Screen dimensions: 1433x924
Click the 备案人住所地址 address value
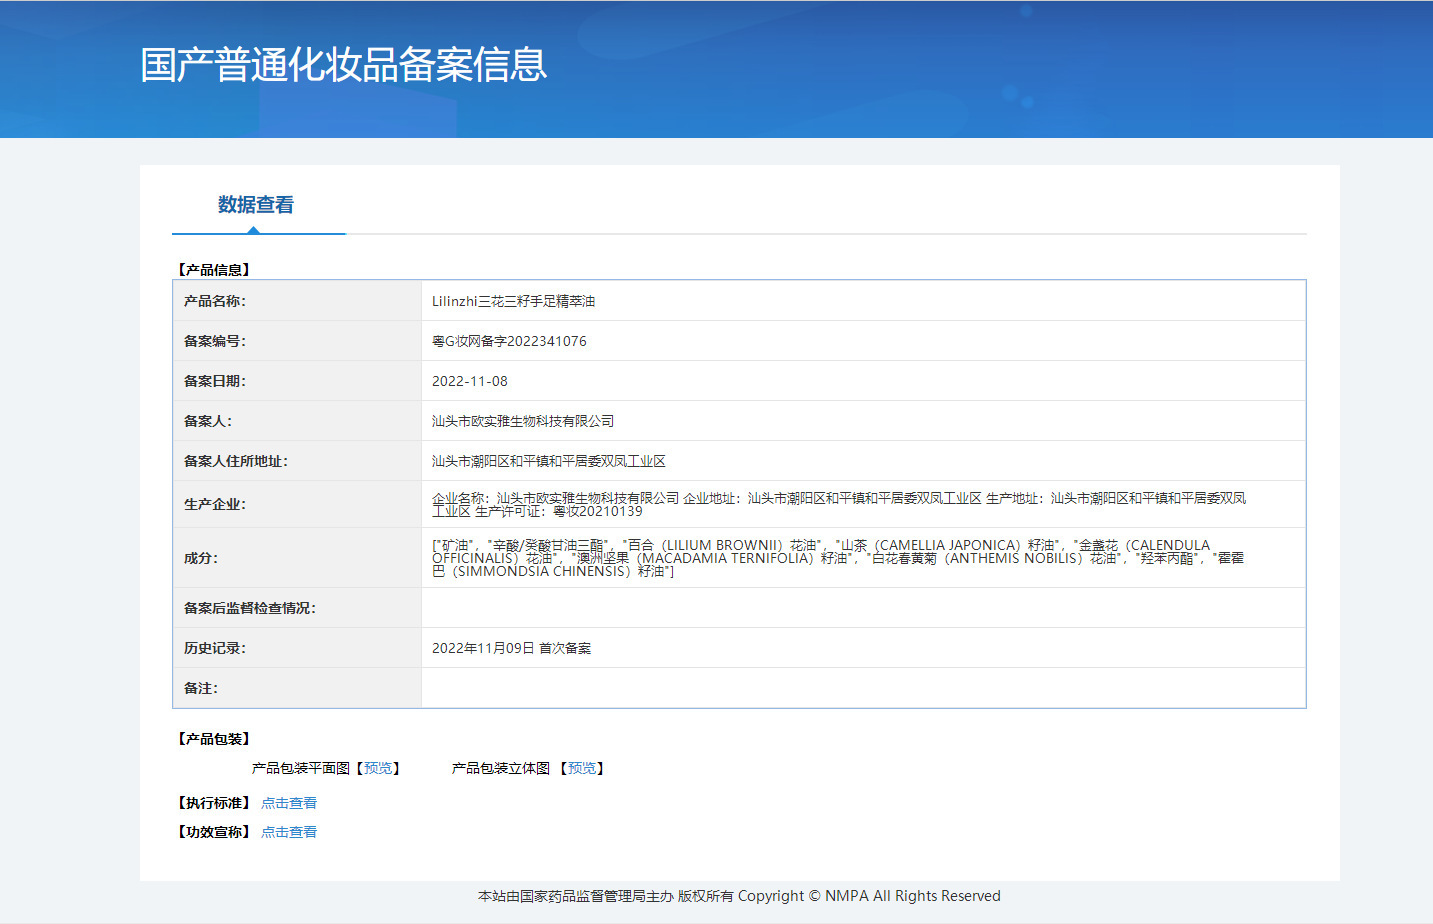click(548, 461)
